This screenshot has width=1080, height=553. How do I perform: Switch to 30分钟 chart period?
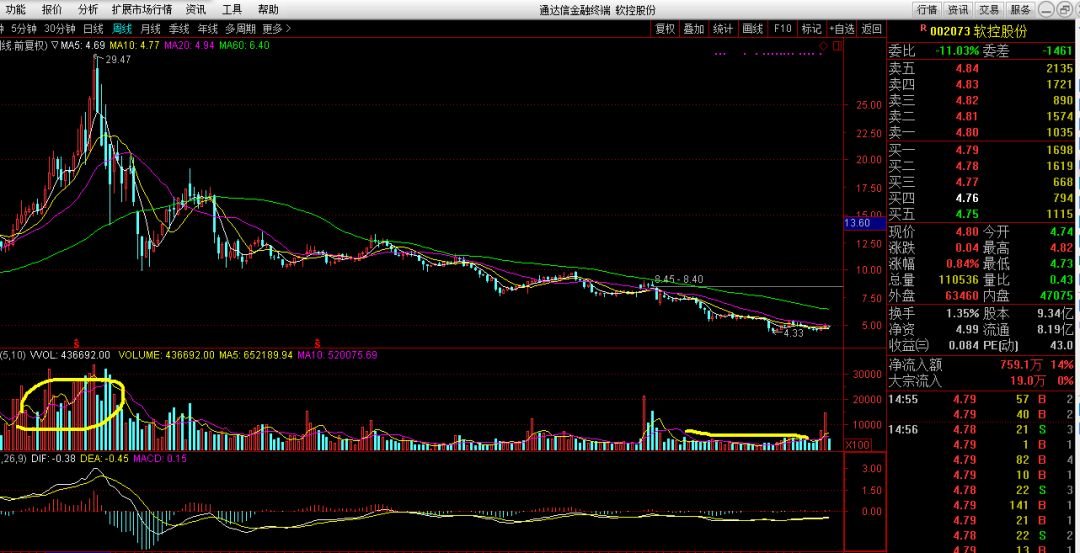coord(59,29)
